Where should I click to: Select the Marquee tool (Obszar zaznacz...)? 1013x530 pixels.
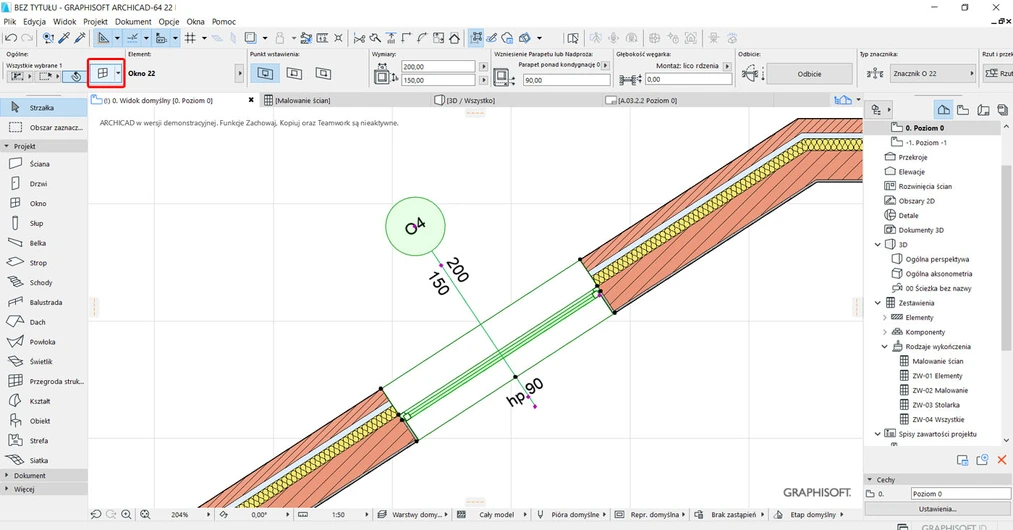pos(44,127)
